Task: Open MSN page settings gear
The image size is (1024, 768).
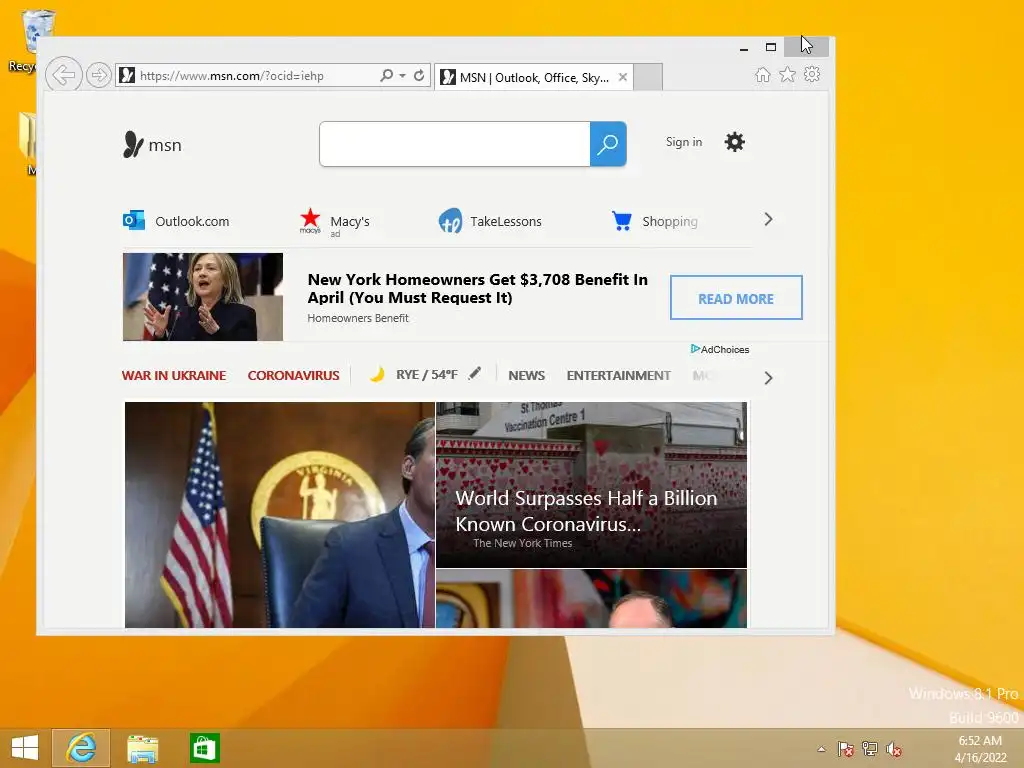Action: (735, 142)
